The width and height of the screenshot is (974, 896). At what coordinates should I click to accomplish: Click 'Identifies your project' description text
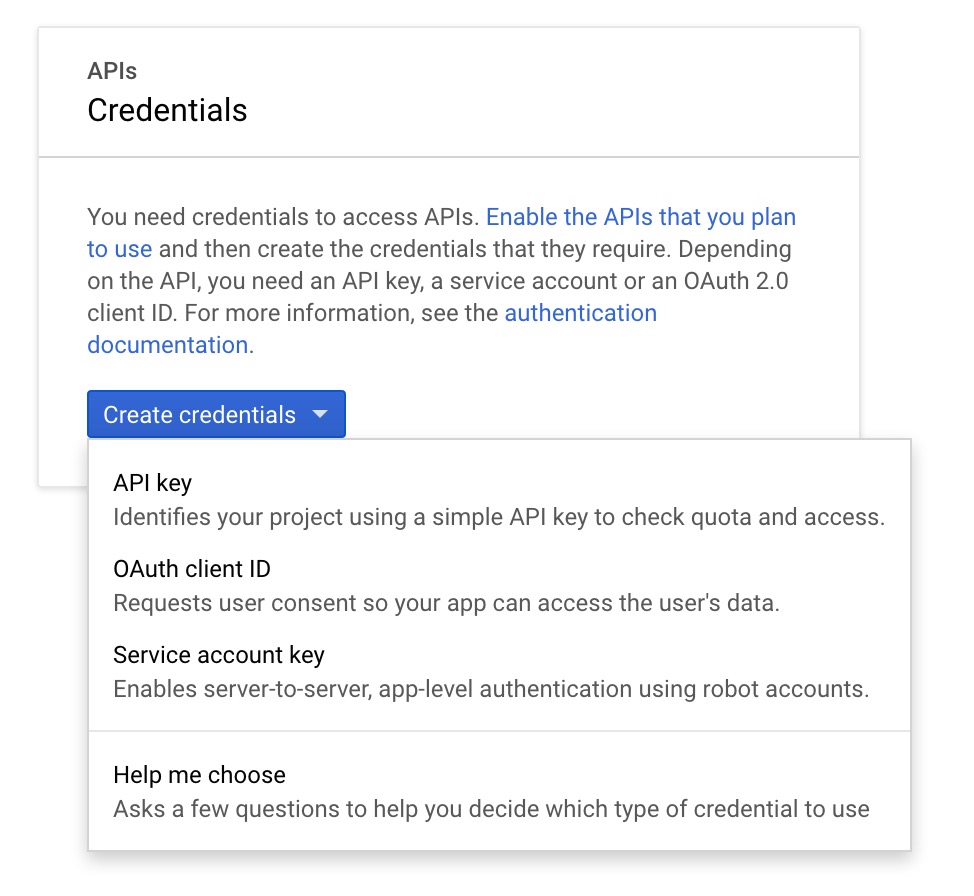(499, 517)
